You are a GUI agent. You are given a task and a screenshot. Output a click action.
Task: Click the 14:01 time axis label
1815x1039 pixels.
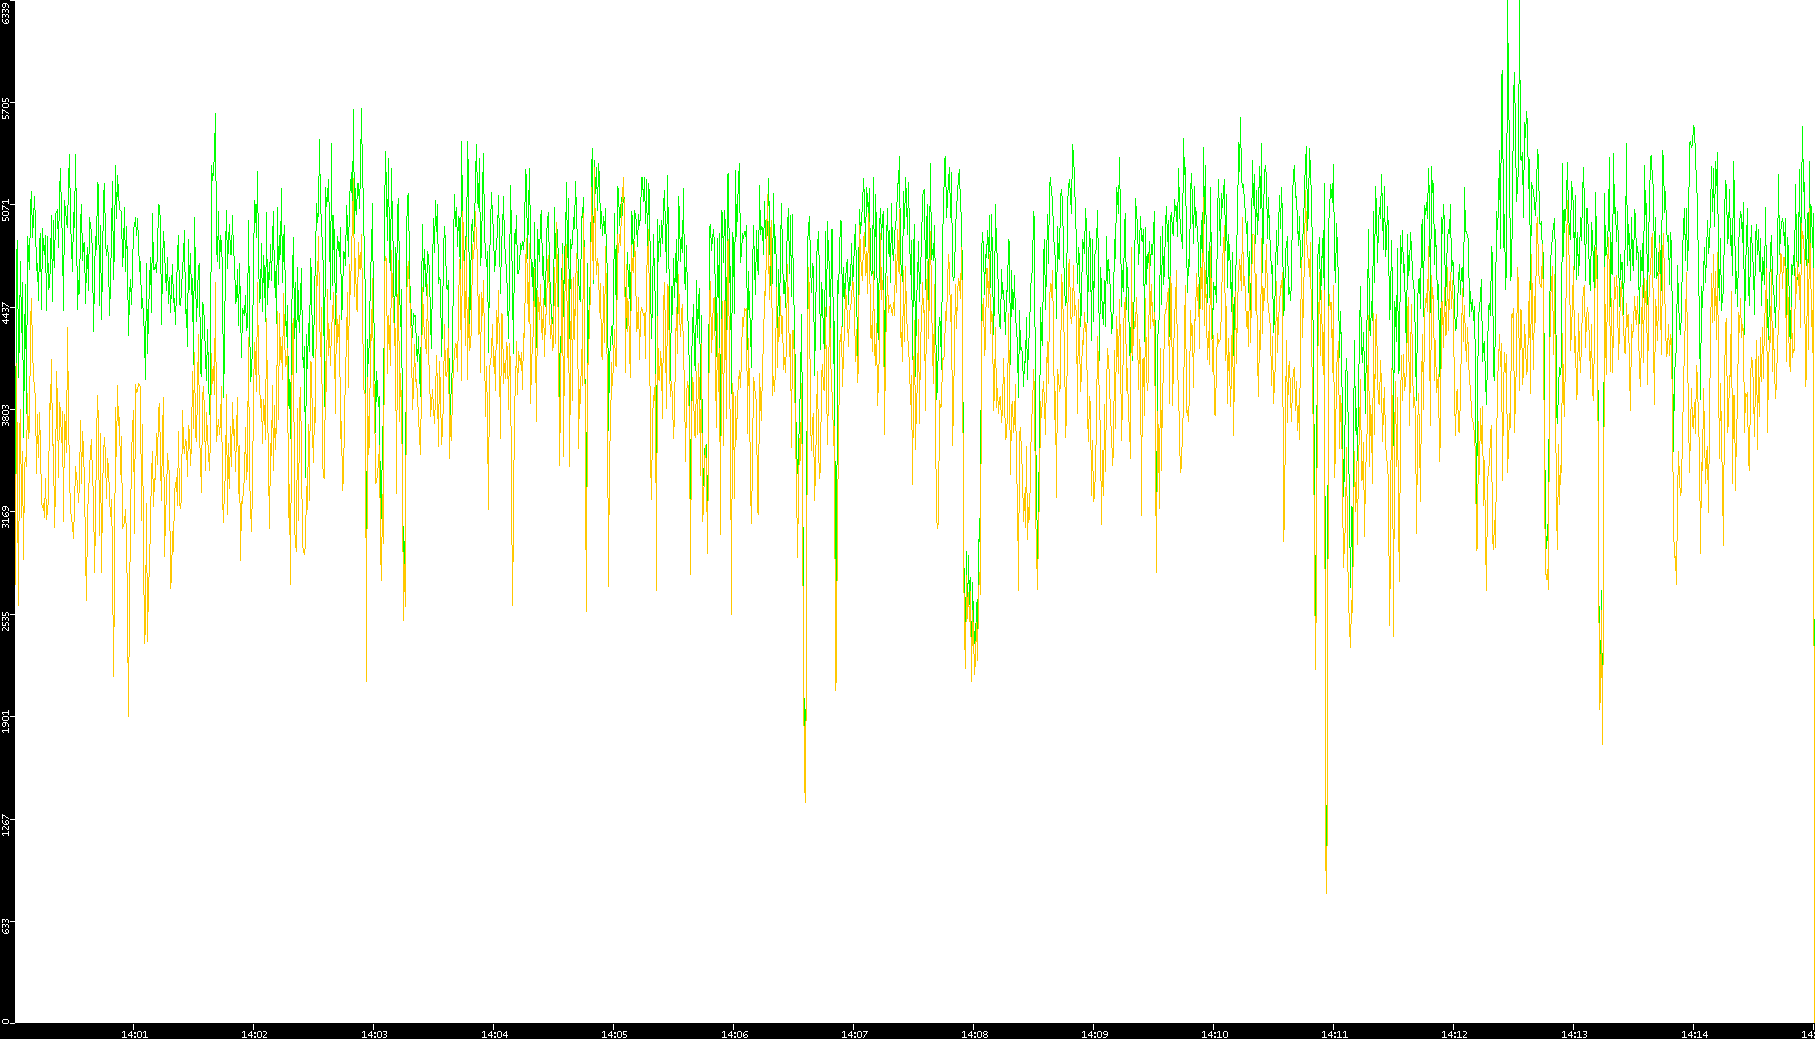134,1034
